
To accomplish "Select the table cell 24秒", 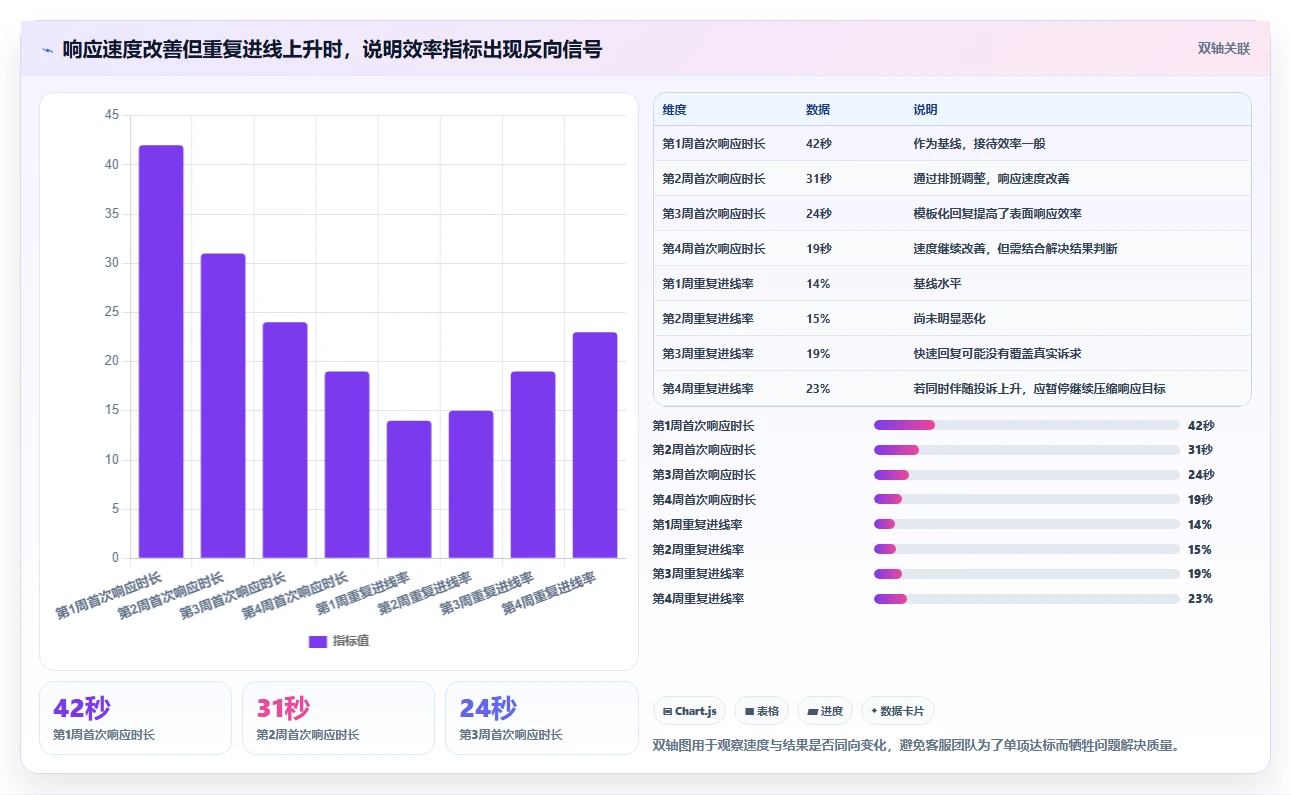I will pos(818,214).
